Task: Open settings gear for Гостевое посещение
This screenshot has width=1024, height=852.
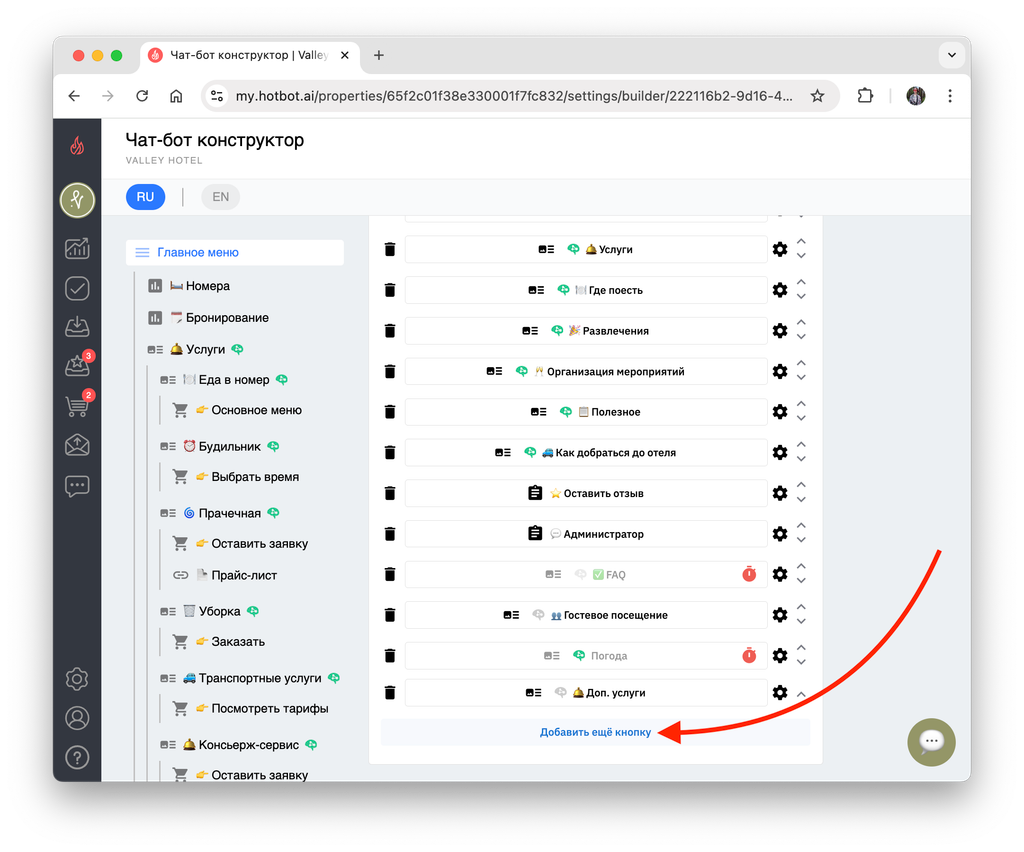Action: tap(780, 615)
